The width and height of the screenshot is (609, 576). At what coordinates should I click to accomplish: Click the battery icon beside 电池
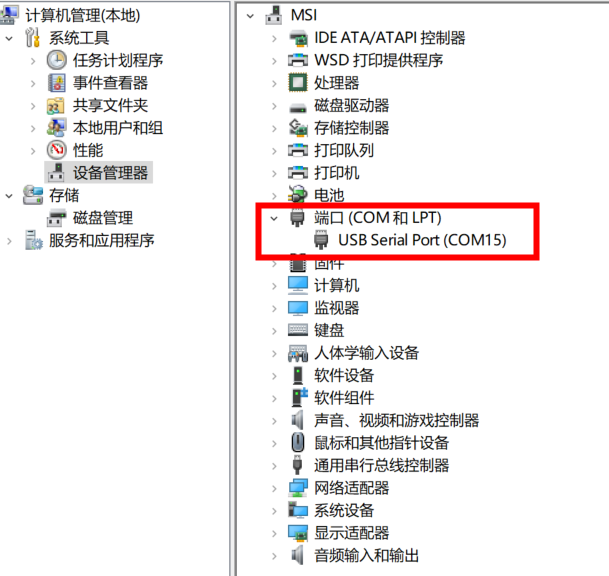click(x=298, y=194)
